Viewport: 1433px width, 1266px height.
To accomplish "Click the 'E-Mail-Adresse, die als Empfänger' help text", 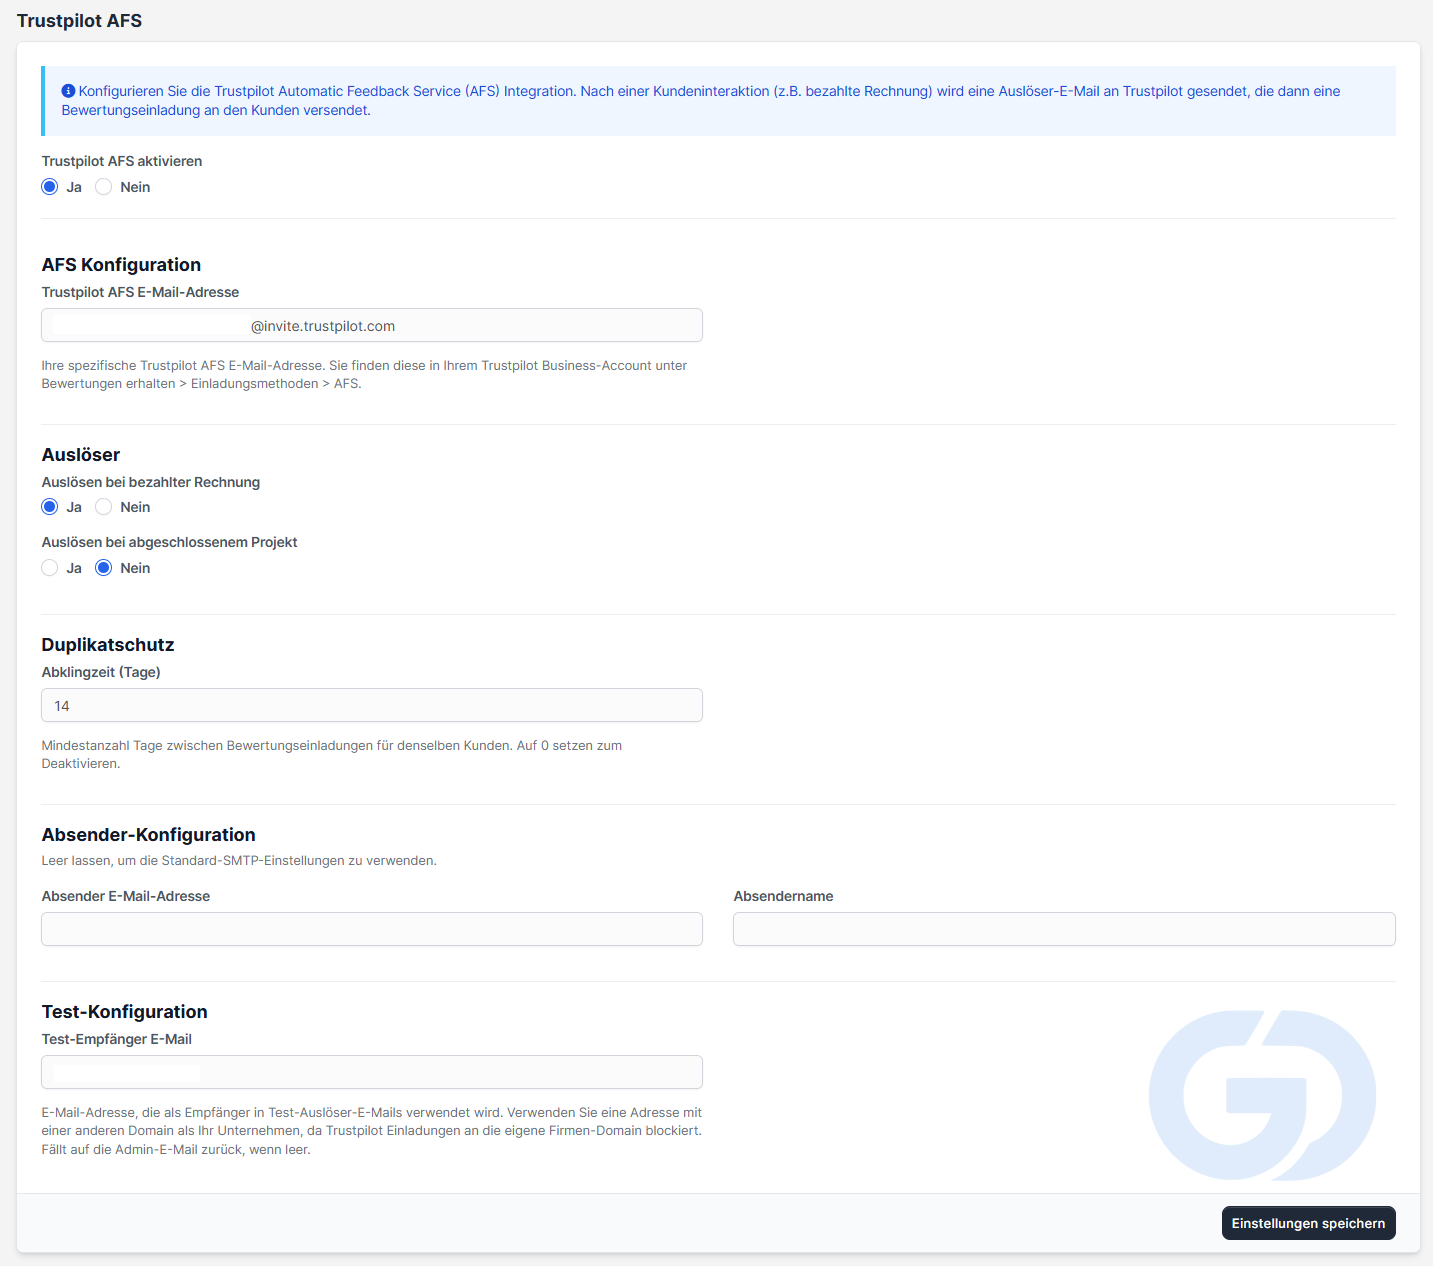I will tap(372, 1131).
